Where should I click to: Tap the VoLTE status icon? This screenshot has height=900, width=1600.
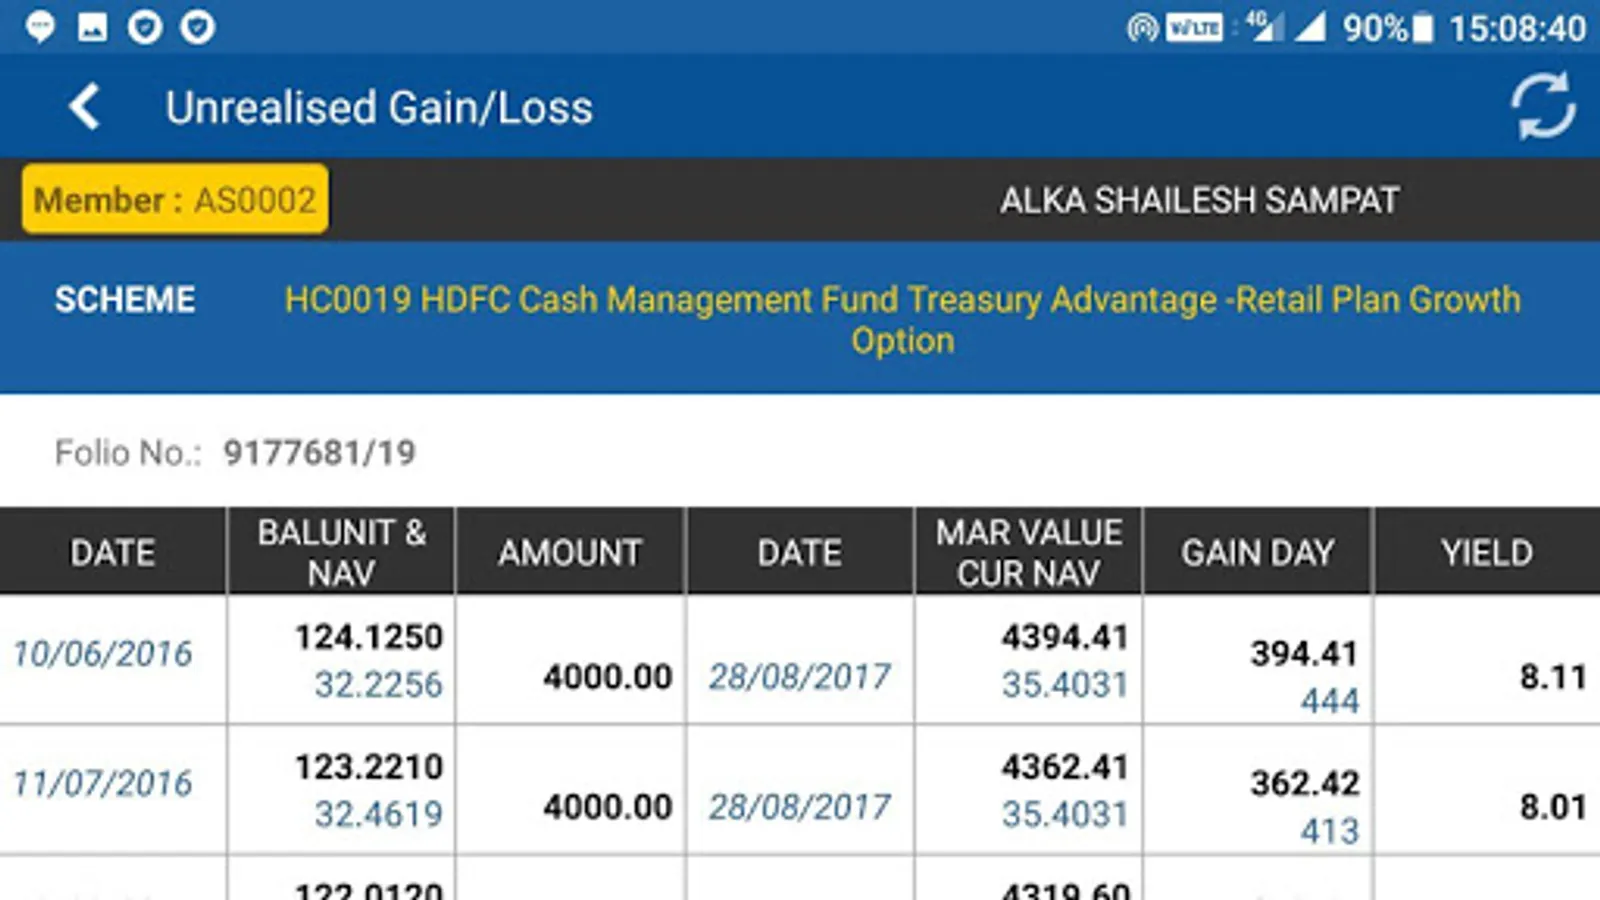point(1194,28)
